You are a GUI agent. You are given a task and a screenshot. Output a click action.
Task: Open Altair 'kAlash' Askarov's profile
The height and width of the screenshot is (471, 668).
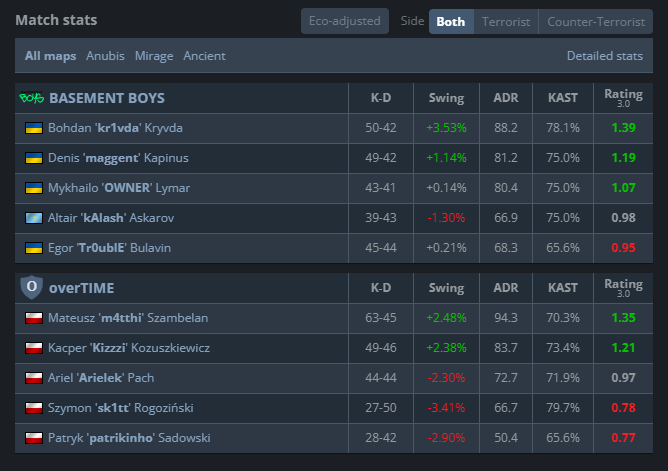[x=111, y=218]
